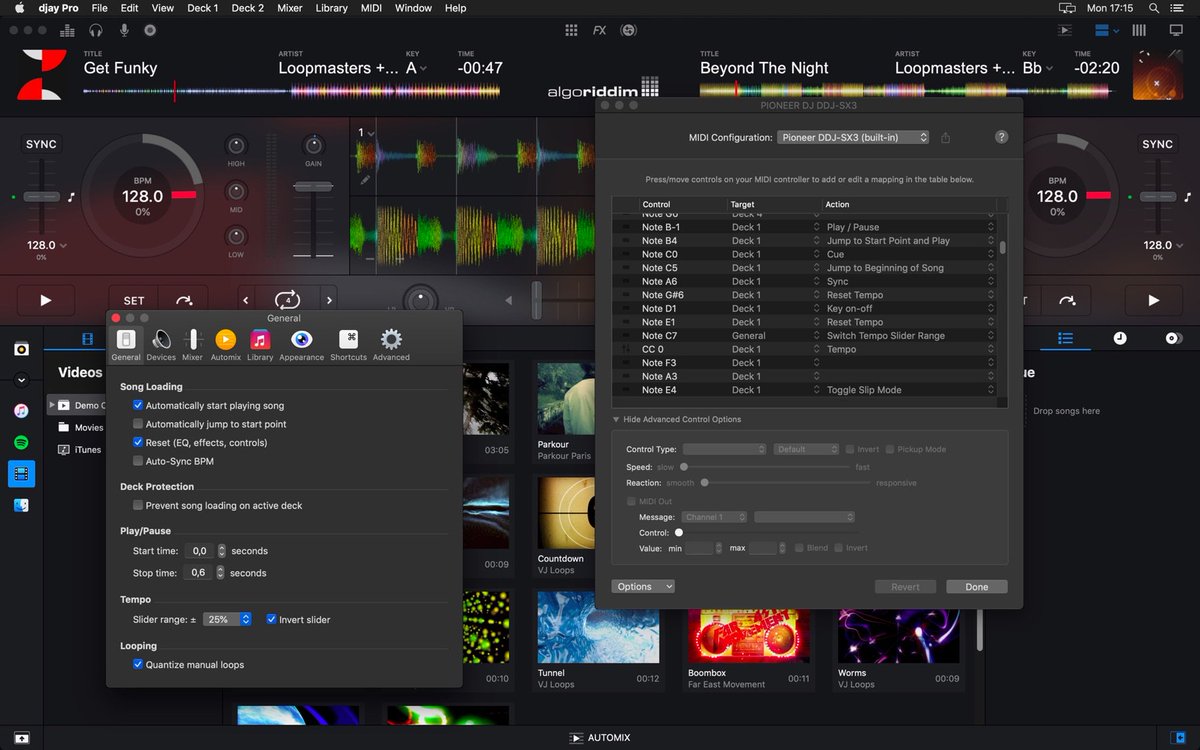Viewport: 1200px width, 750px height.
Task: Open the Library menu
Action: [331, 8]
